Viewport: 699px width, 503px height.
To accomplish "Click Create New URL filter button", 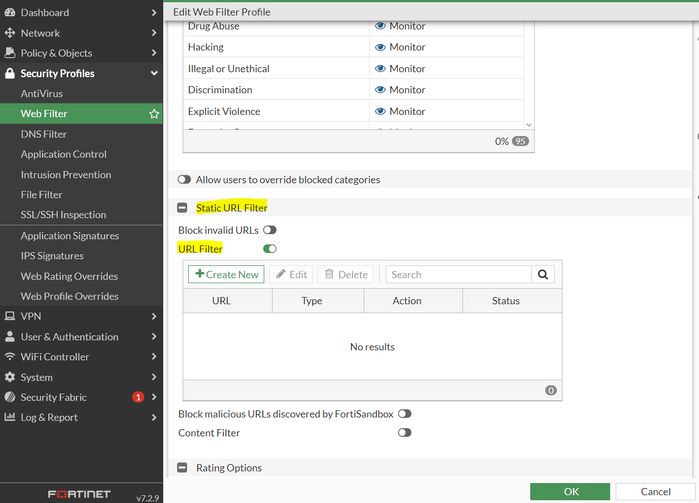I will (226, 274).
